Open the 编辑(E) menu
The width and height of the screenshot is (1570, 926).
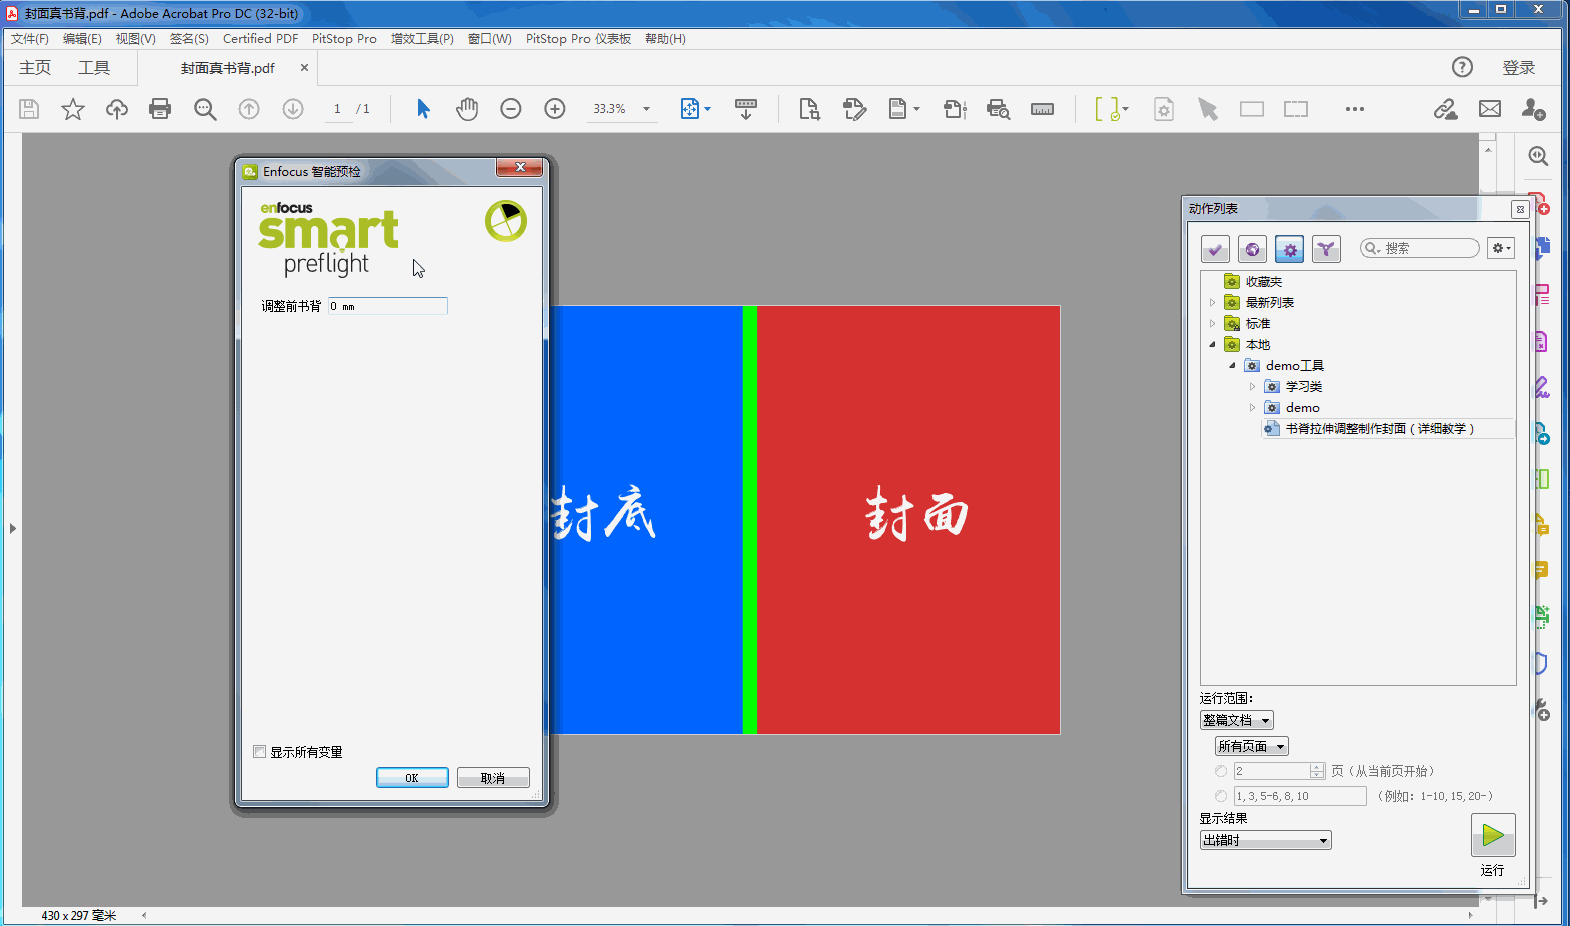pos(82,39)
